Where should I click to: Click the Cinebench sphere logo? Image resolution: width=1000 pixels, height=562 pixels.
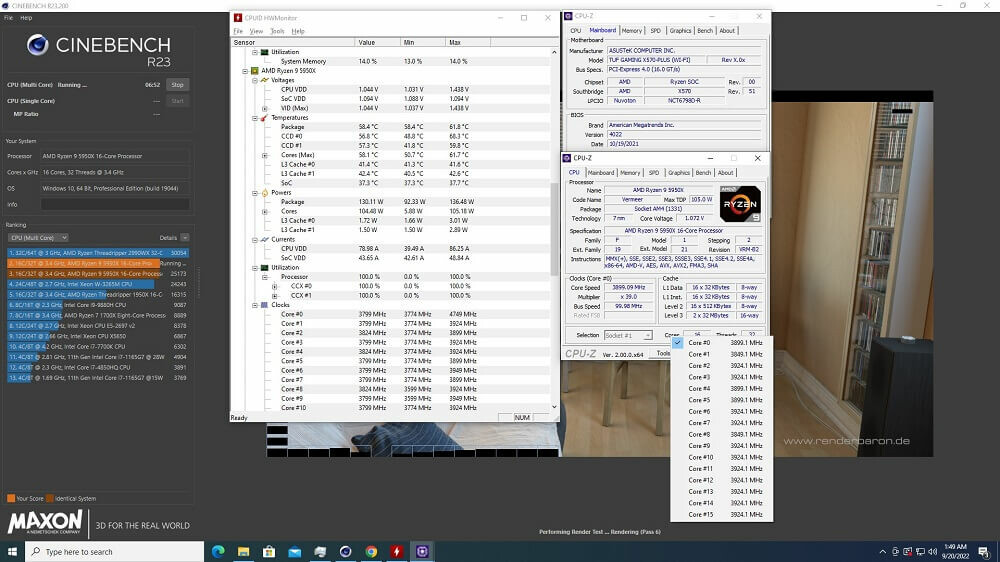(38, 45)
